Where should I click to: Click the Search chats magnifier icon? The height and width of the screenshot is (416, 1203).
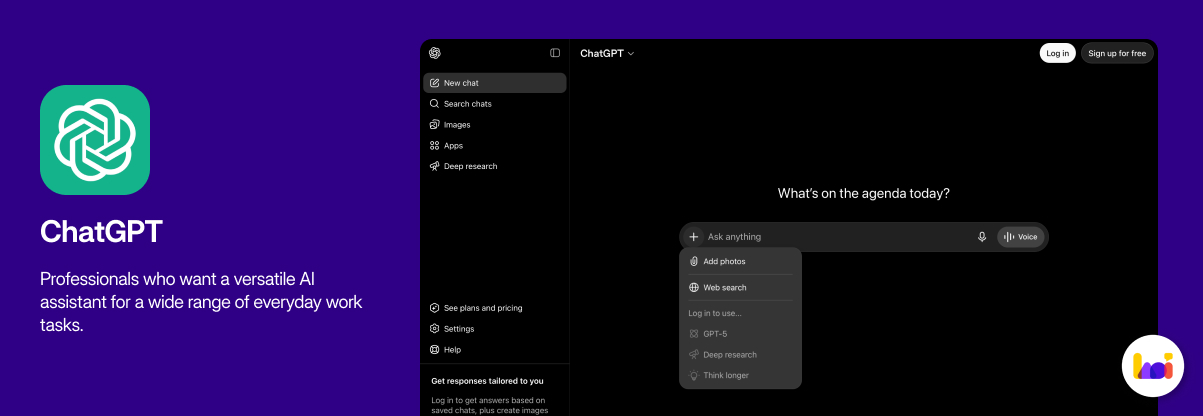click(435, 104)
